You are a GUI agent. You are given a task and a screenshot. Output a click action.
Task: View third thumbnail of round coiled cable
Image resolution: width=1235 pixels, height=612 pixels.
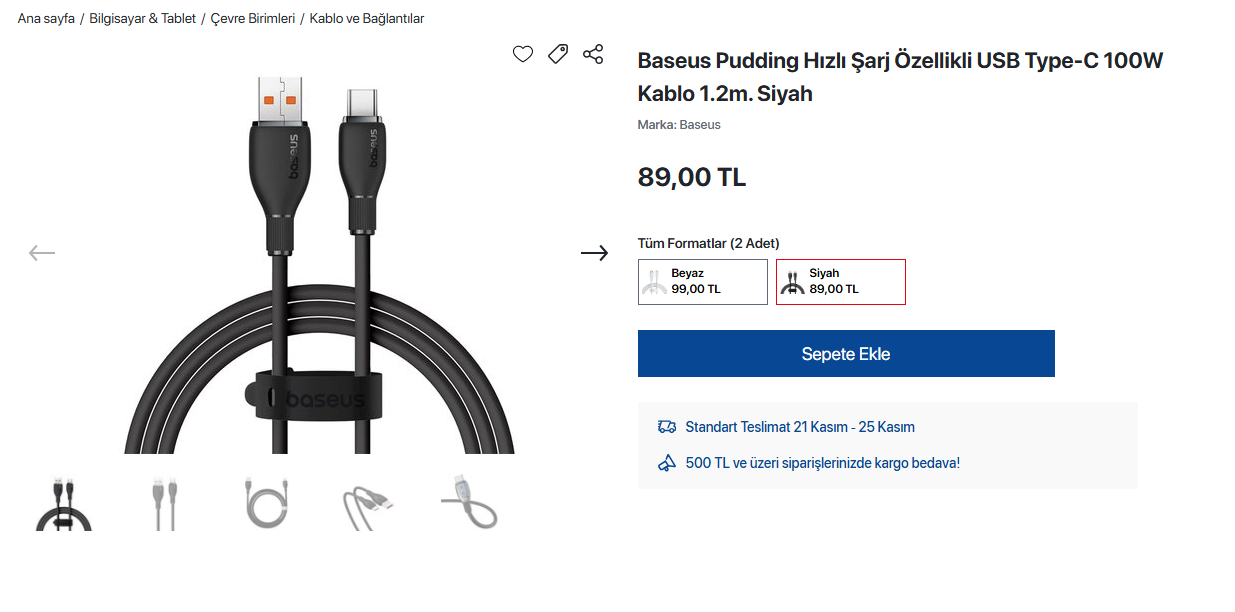pyautogui.click(x=266, y=503)
